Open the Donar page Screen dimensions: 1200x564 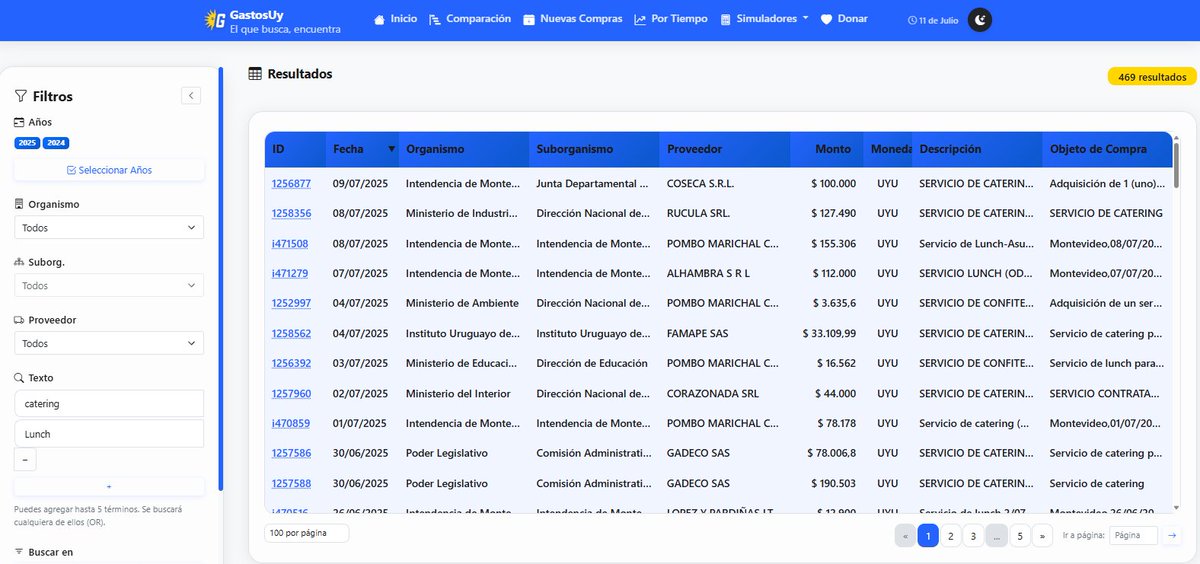coord(843,19)
